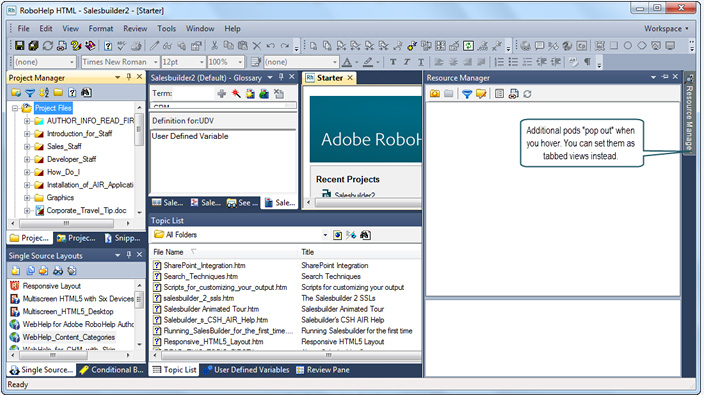Select Search_Techniques.htm in Topic List
The image size is (704, 395).
(x=200, y=276)
